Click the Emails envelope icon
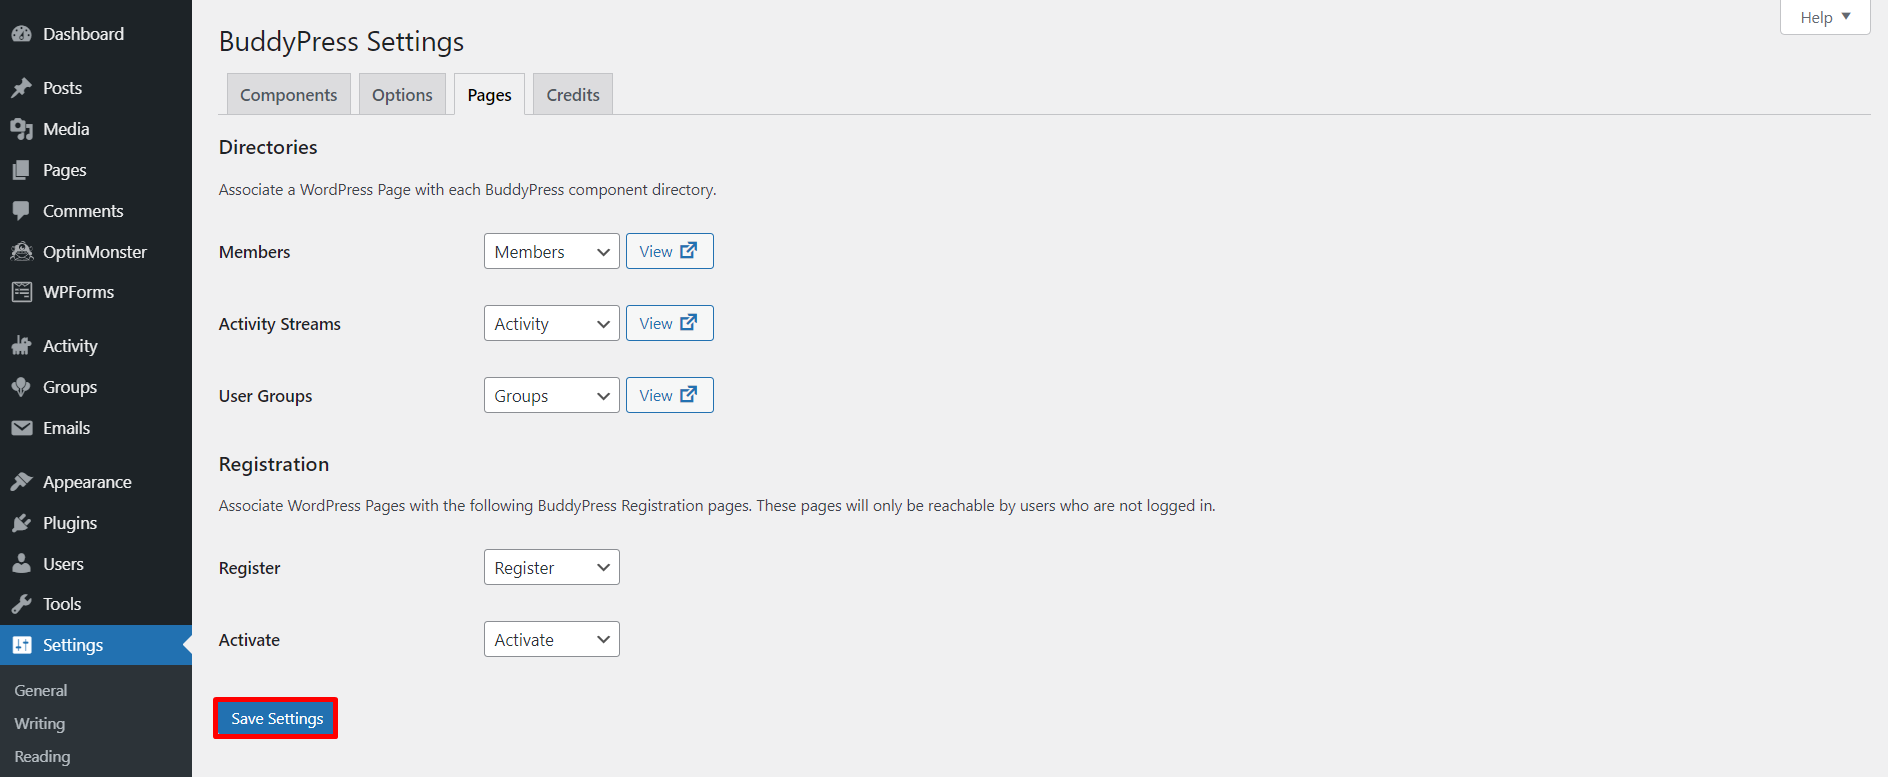The width and height of the screenshot is (1888, 777). (x=21, y=428)
